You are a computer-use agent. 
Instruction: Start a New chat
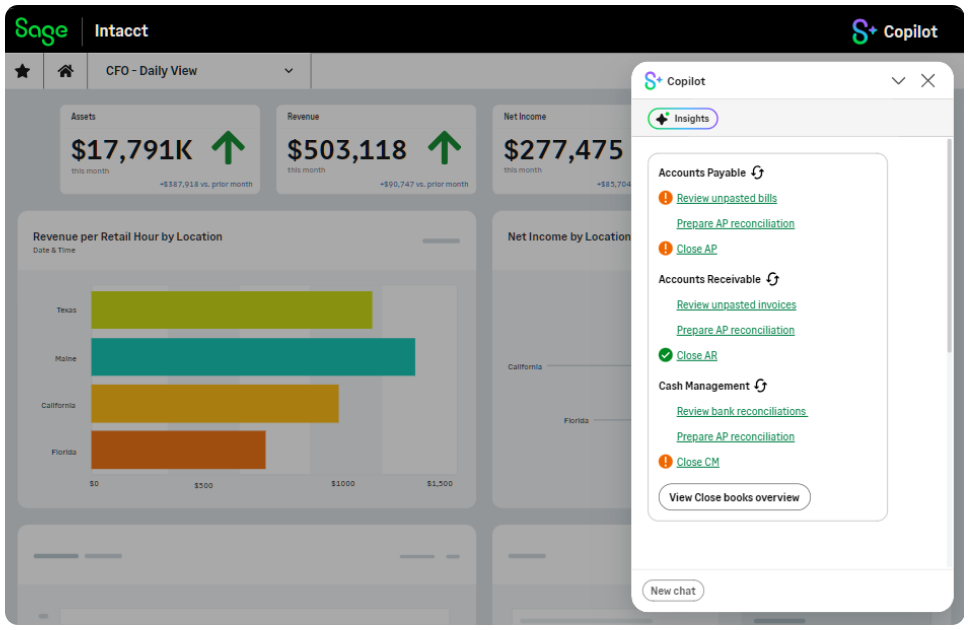[673, 591]
